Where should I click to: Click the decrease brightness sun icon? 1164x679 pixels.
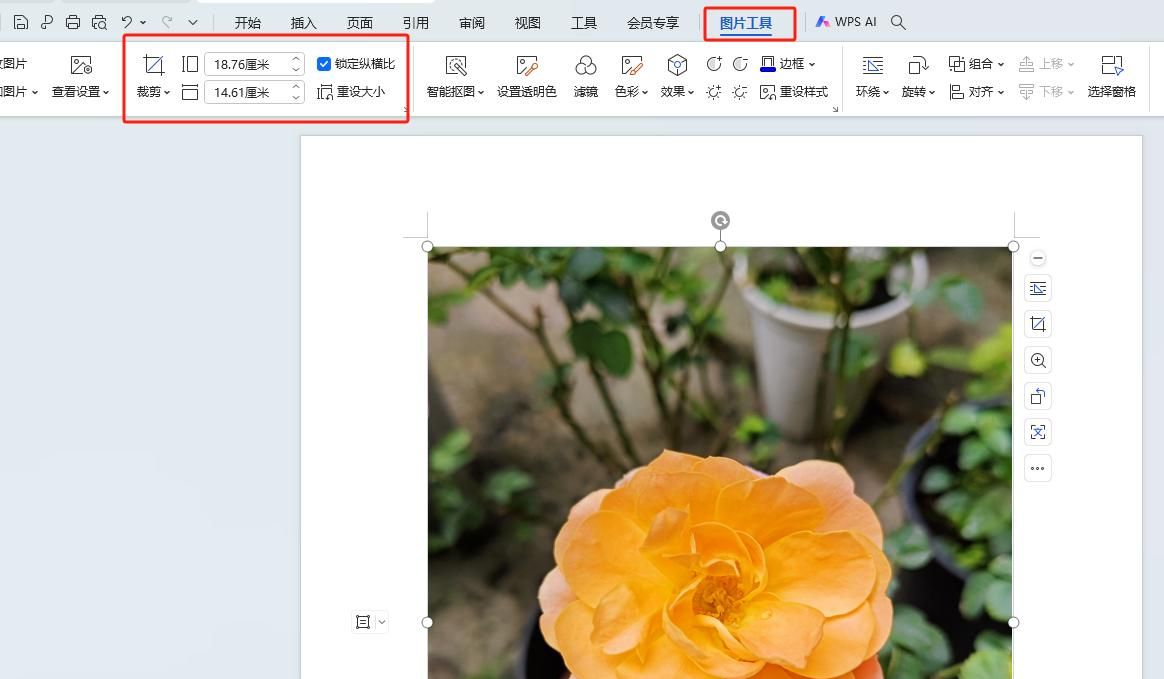click(x=740, y=92)
